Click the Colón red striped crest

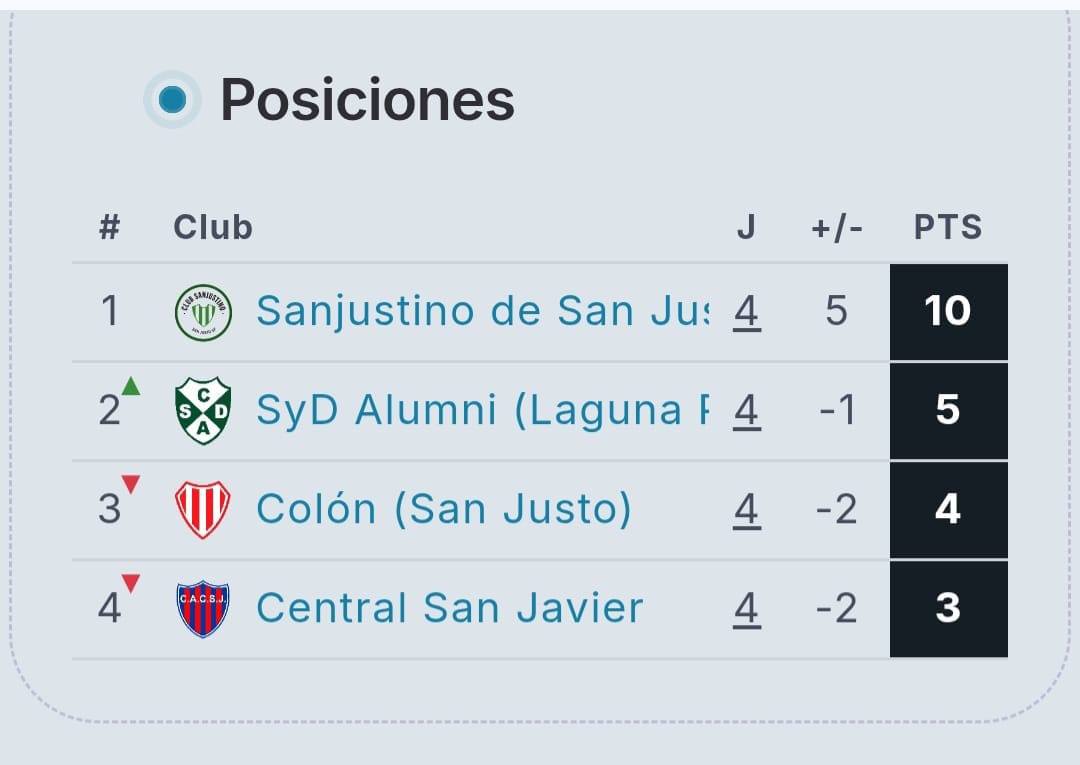[x=203, y=510]
